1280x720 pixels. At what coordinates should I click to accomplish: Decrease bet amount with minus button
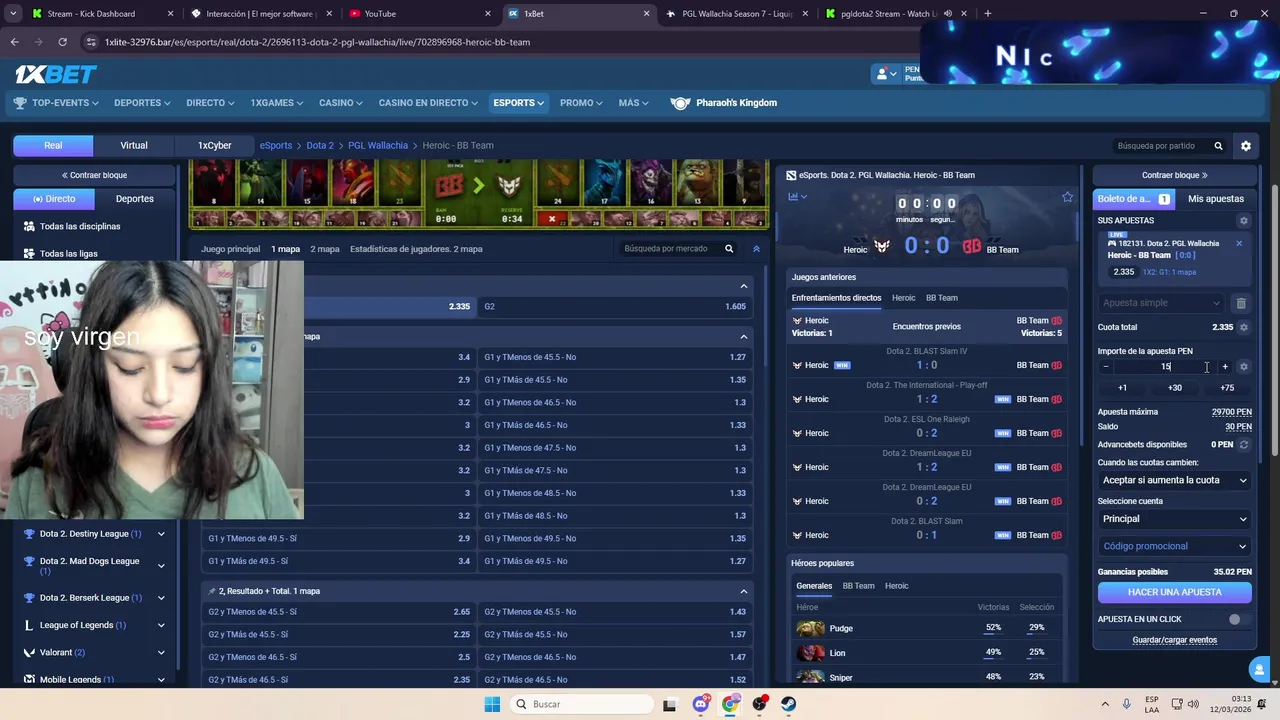coord(1105,367)
